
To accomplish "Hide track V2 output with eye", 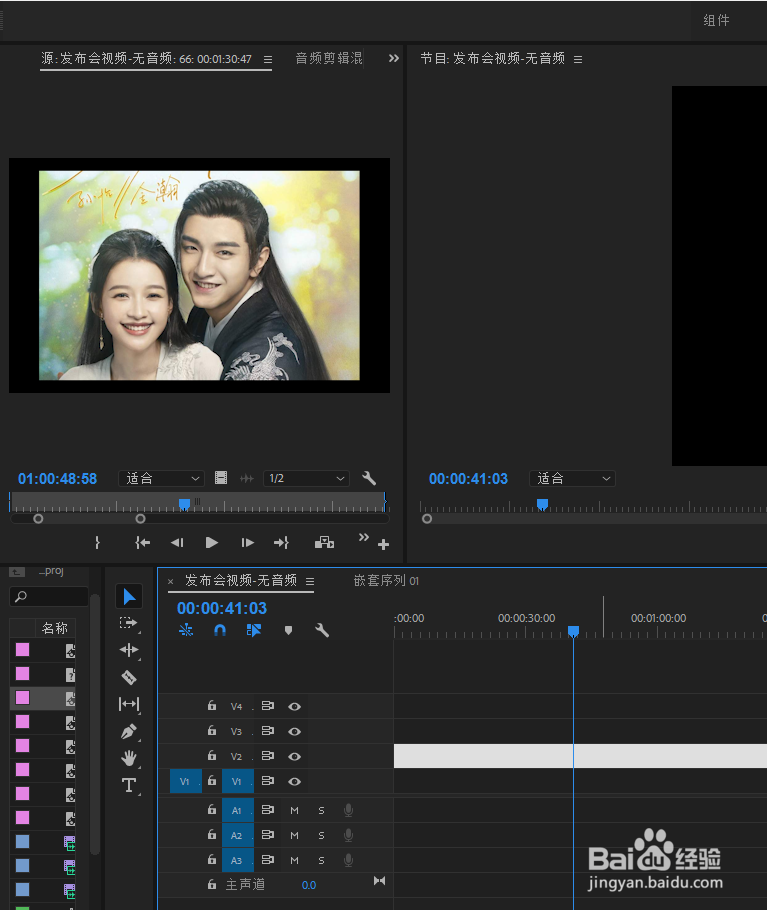I will pos(295,756).
